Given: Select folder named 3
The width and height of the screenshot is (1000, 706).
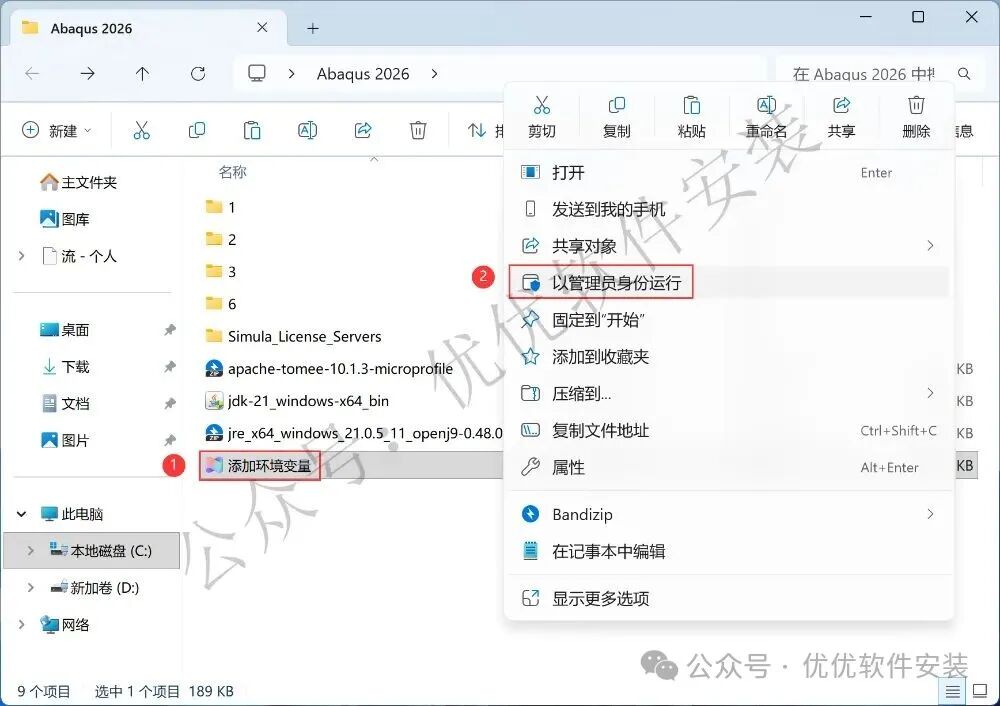Looking at the screenshot, I should (221, 272).
